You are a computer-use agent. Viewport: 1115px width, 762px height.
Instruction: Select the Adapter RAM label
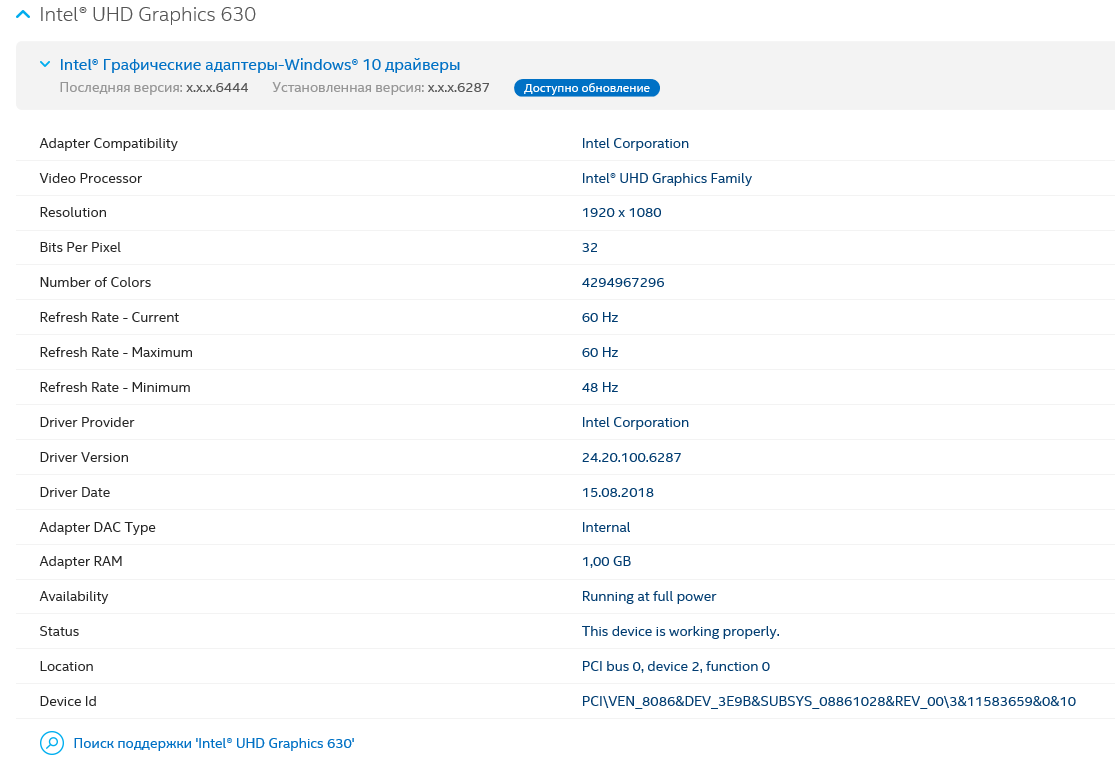pos(80,562)
